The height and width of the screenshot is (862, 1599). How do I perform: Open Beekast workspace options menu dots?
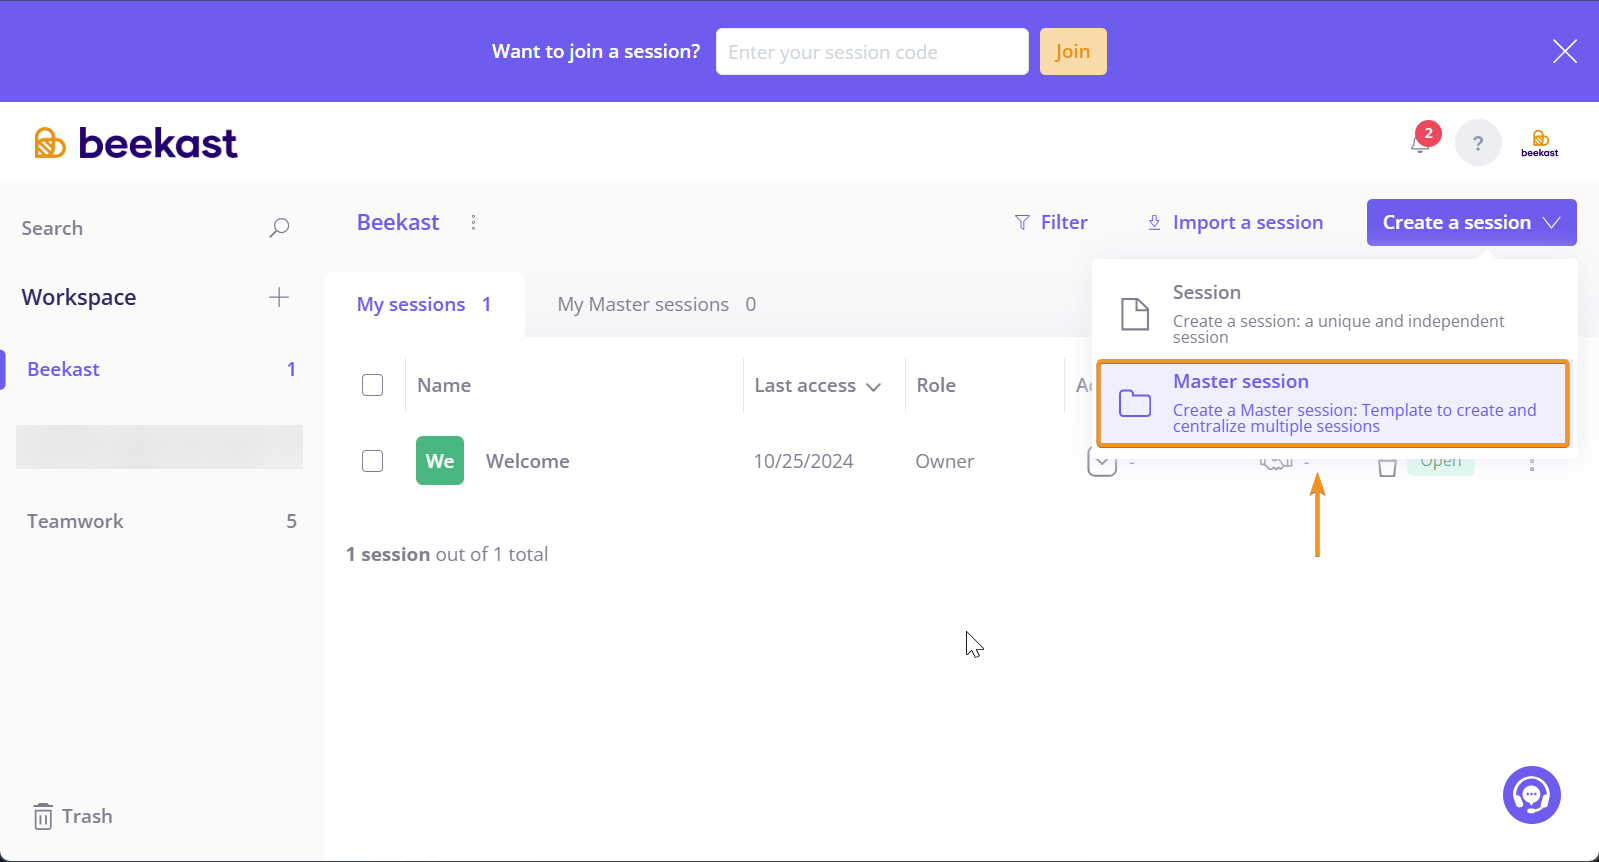click(x=473, y=222)
